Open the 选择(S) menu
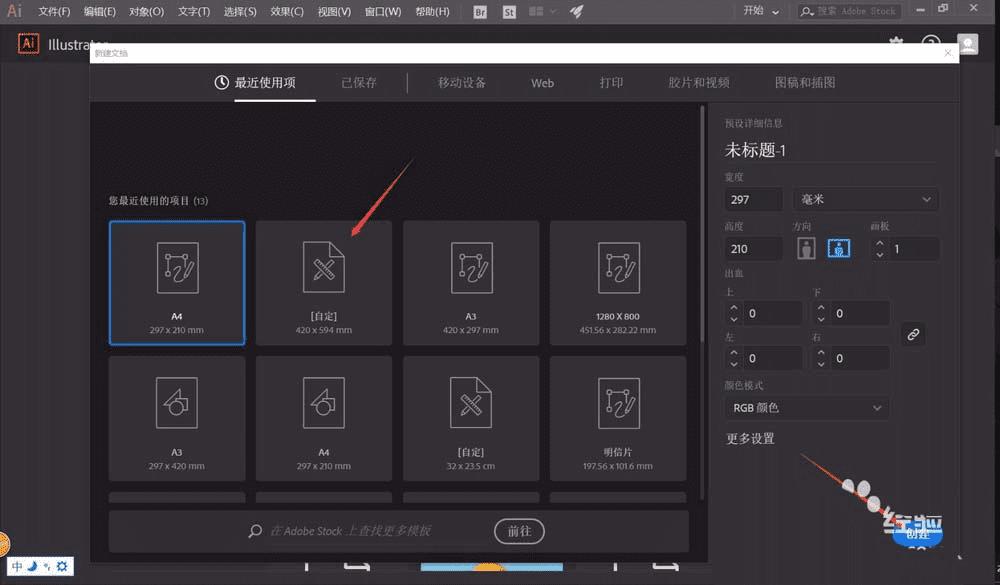This screenshot has width=1000, height=585. coord(240,11)
